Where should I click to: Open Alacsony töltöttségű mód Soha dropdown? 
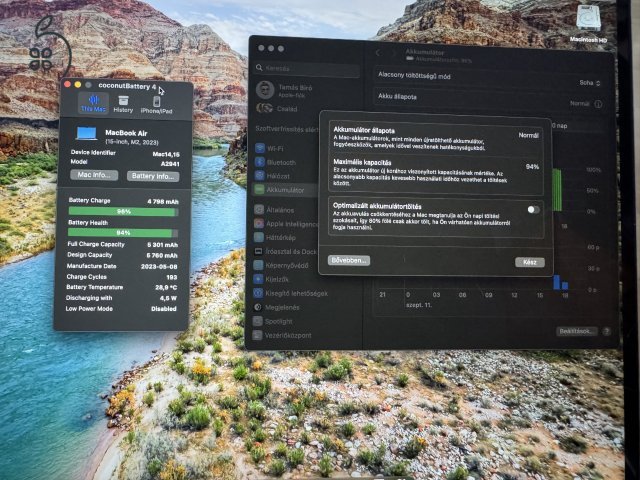590,83
